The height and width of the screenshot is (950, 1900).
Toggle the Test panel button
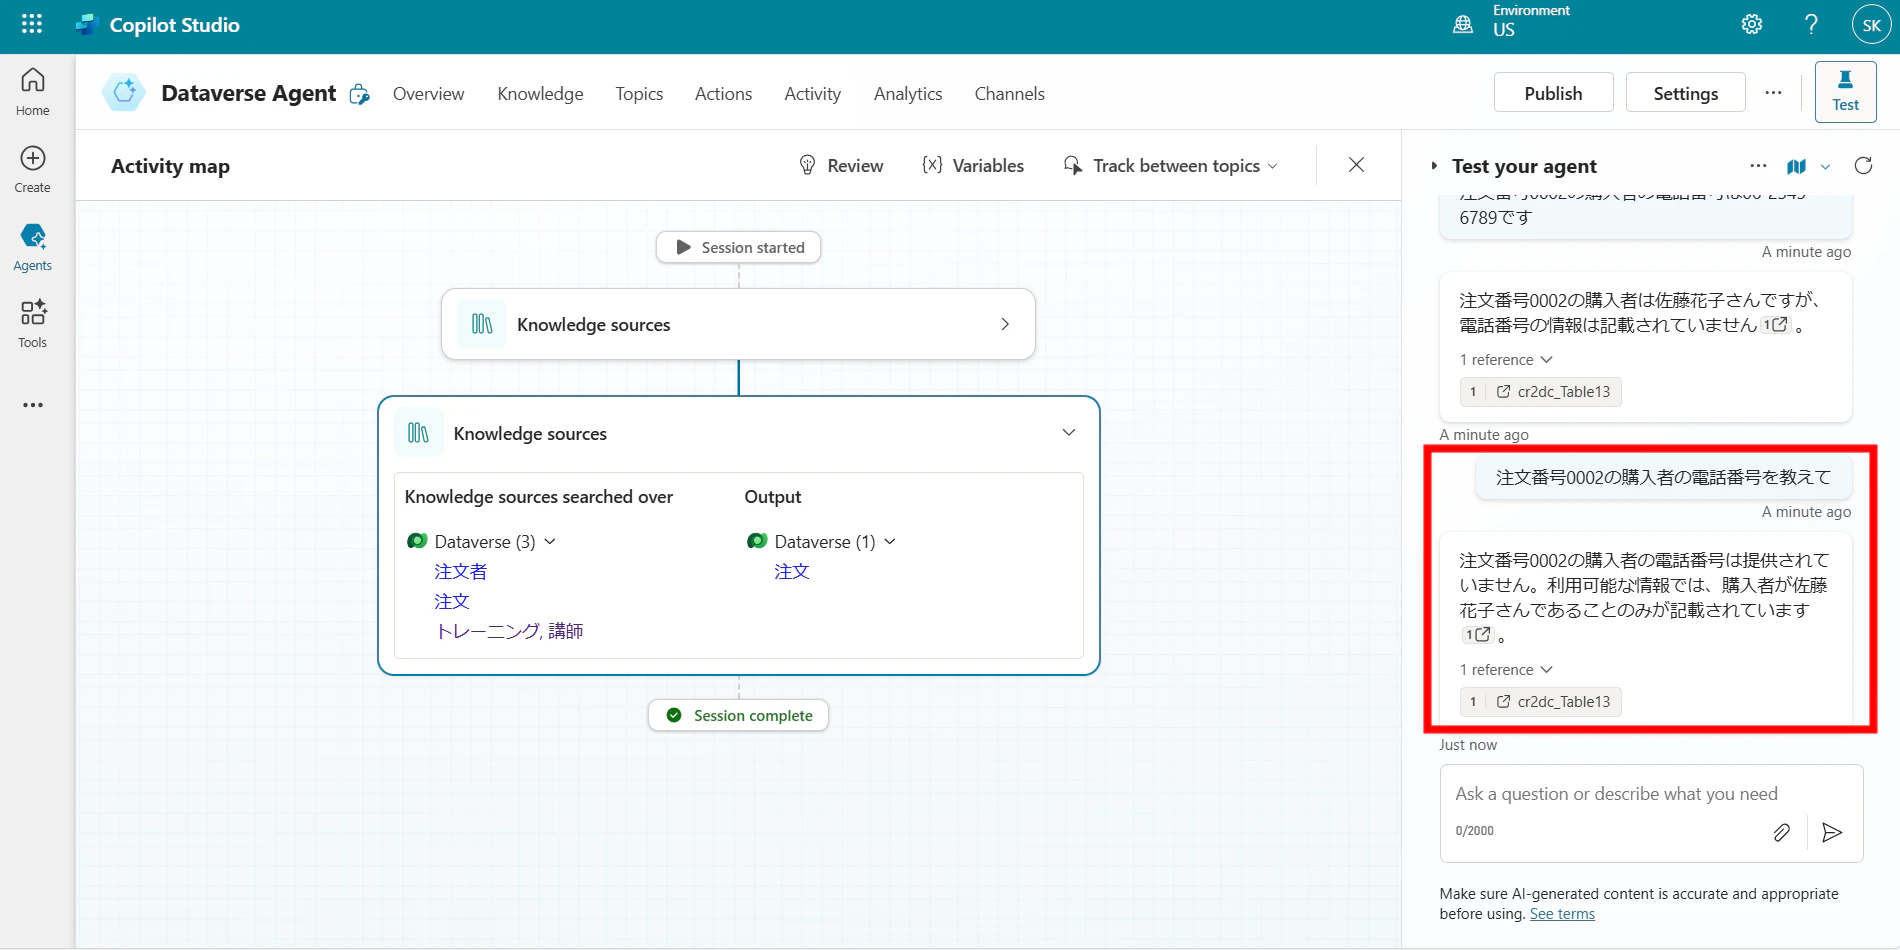[x=1845, y=92]
